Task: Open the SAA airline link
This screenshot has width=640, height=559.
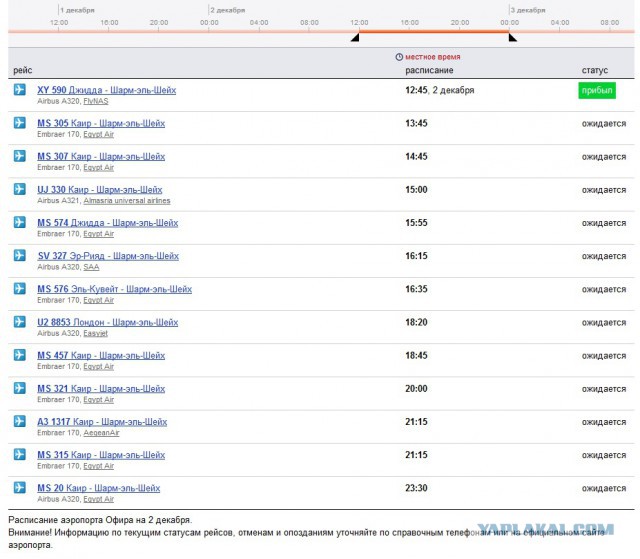Action: (x=91, y=267)
